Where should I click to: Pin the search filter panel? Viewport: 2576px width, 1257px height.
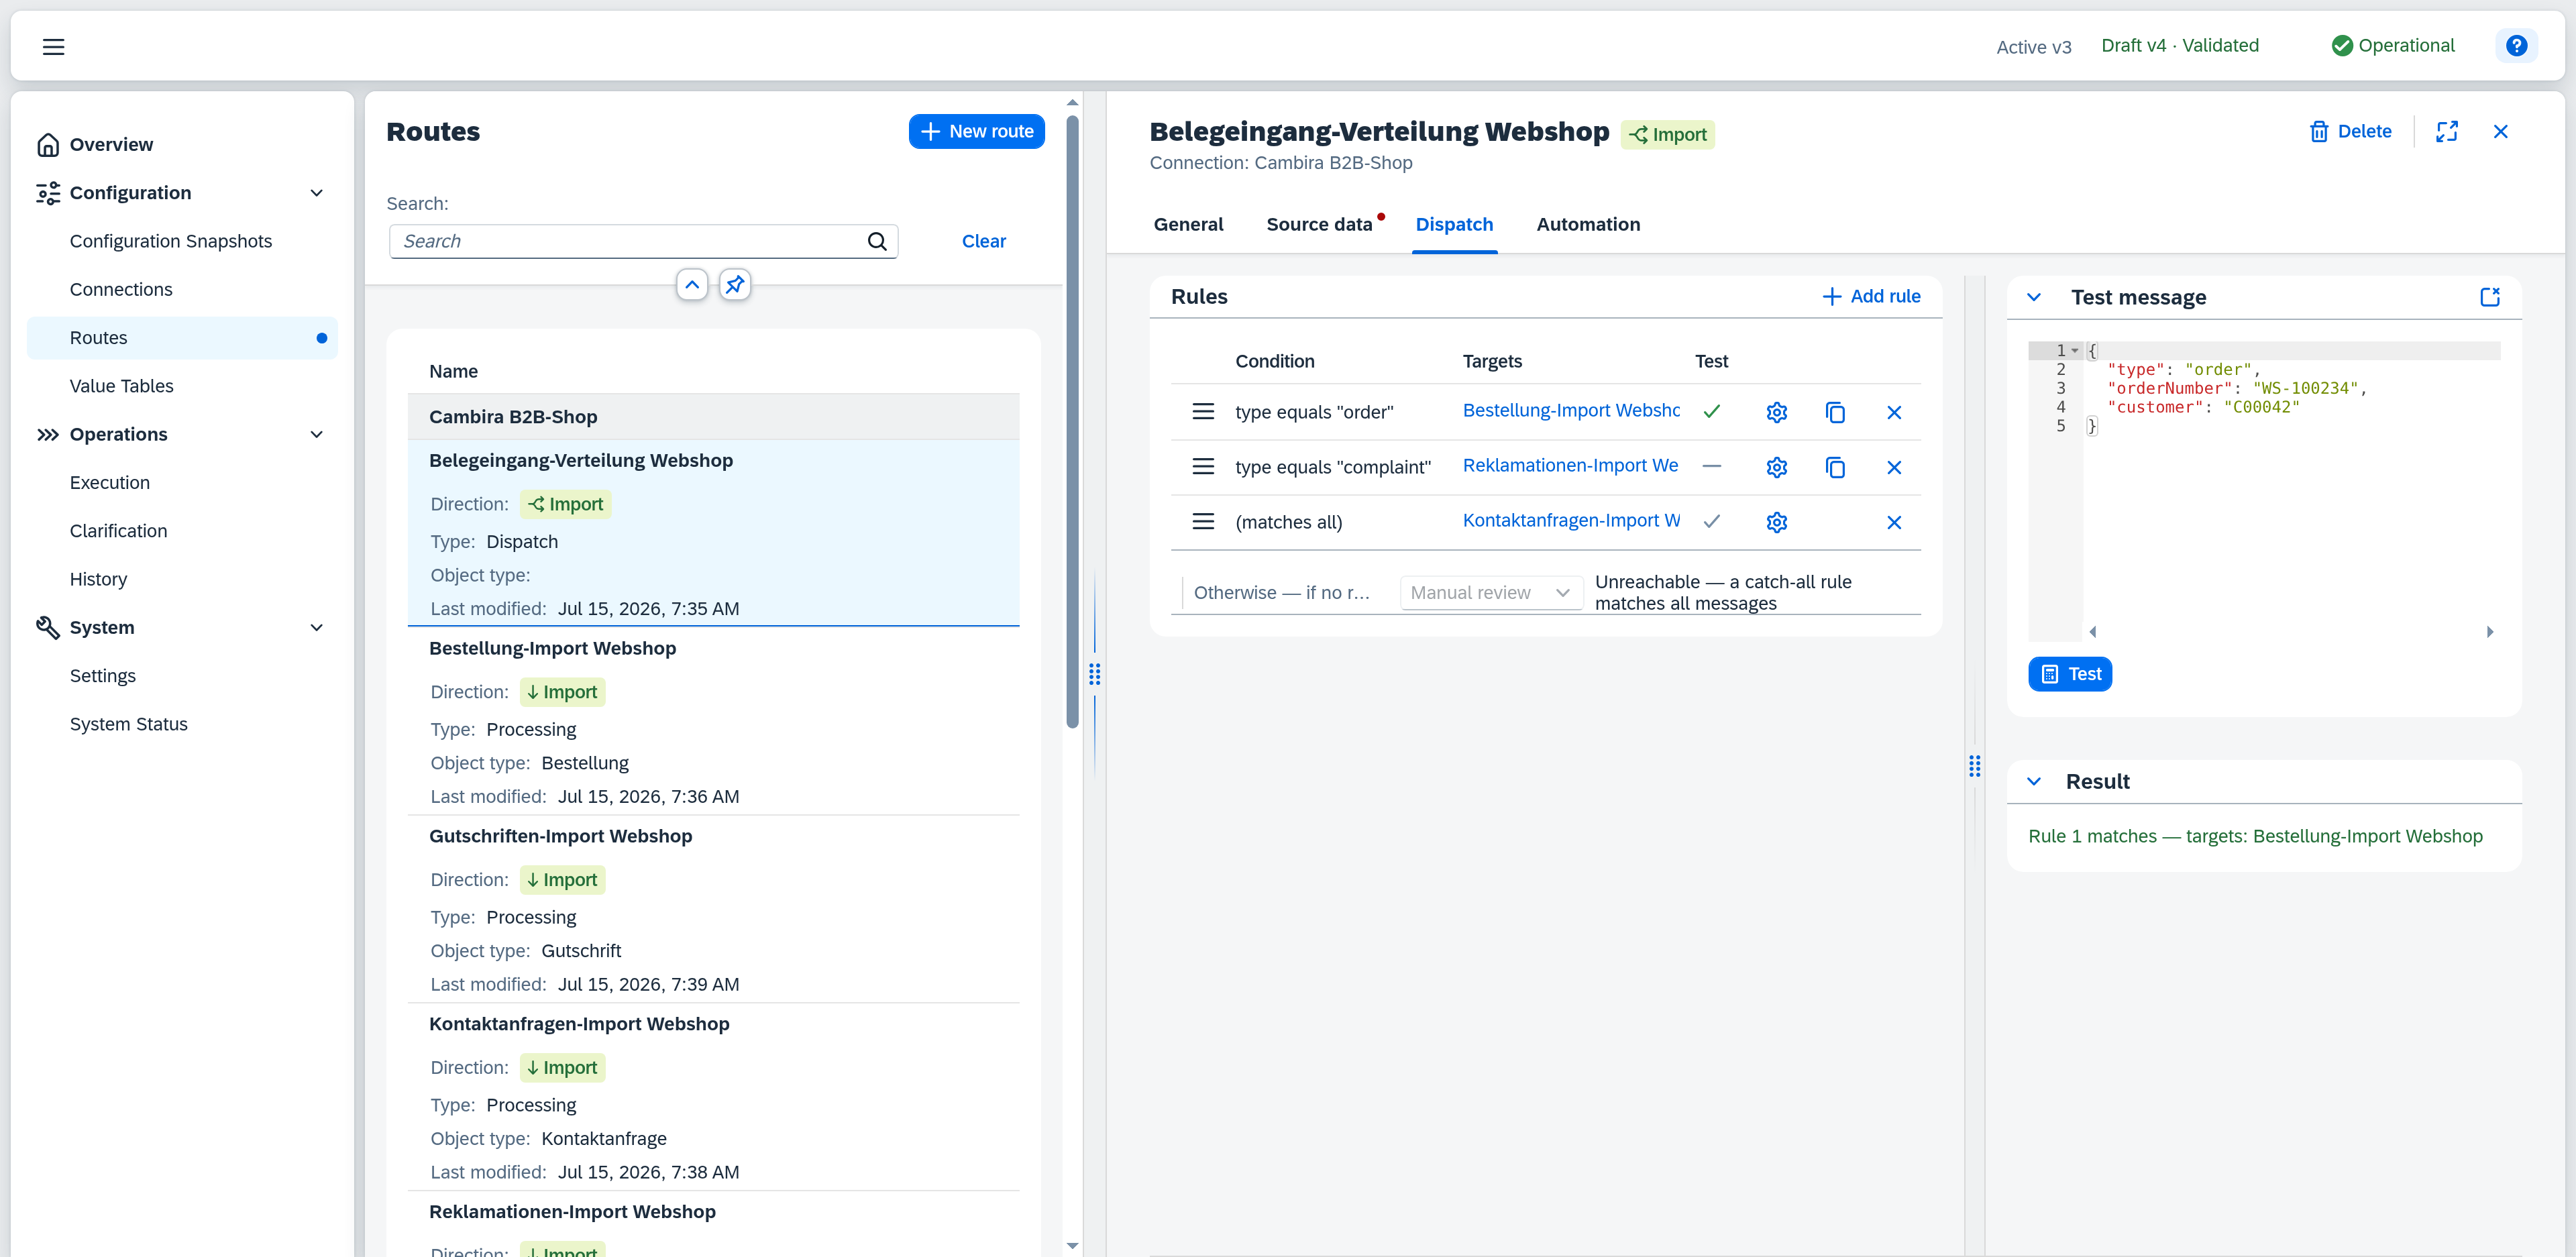pos(735,285)
